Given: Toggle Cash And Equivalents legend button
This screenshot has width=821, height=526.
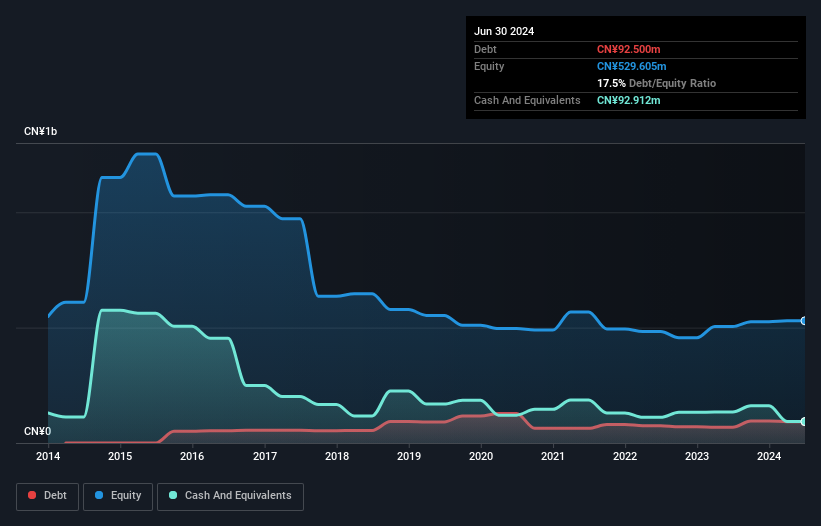Looking at the screenshot, I should click(230, 496).
